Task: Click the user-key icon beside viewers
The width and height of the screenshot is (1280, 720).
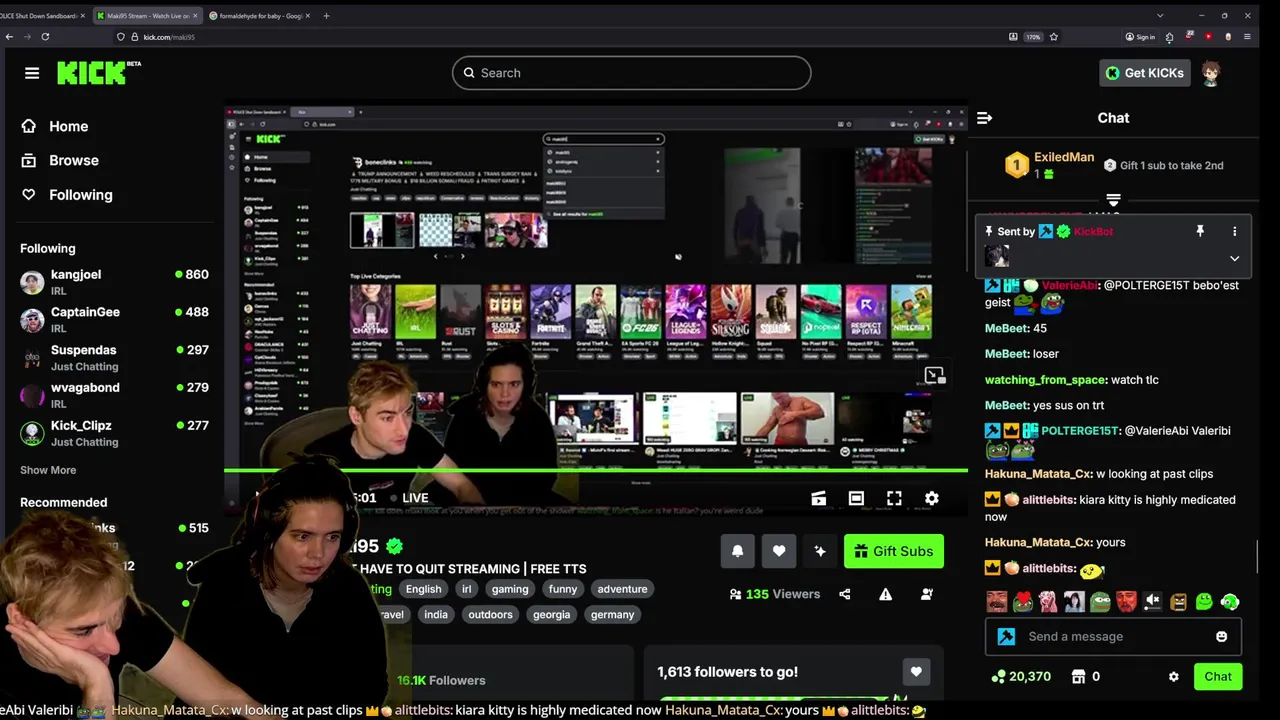Action: [926, 594]
